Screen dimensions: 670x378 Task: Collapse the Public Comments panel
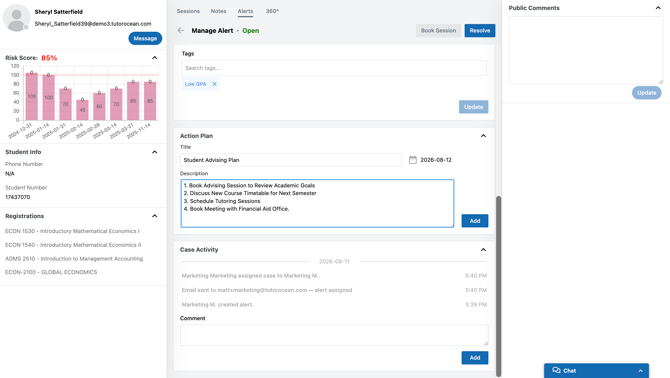click(x=658, y=8)
